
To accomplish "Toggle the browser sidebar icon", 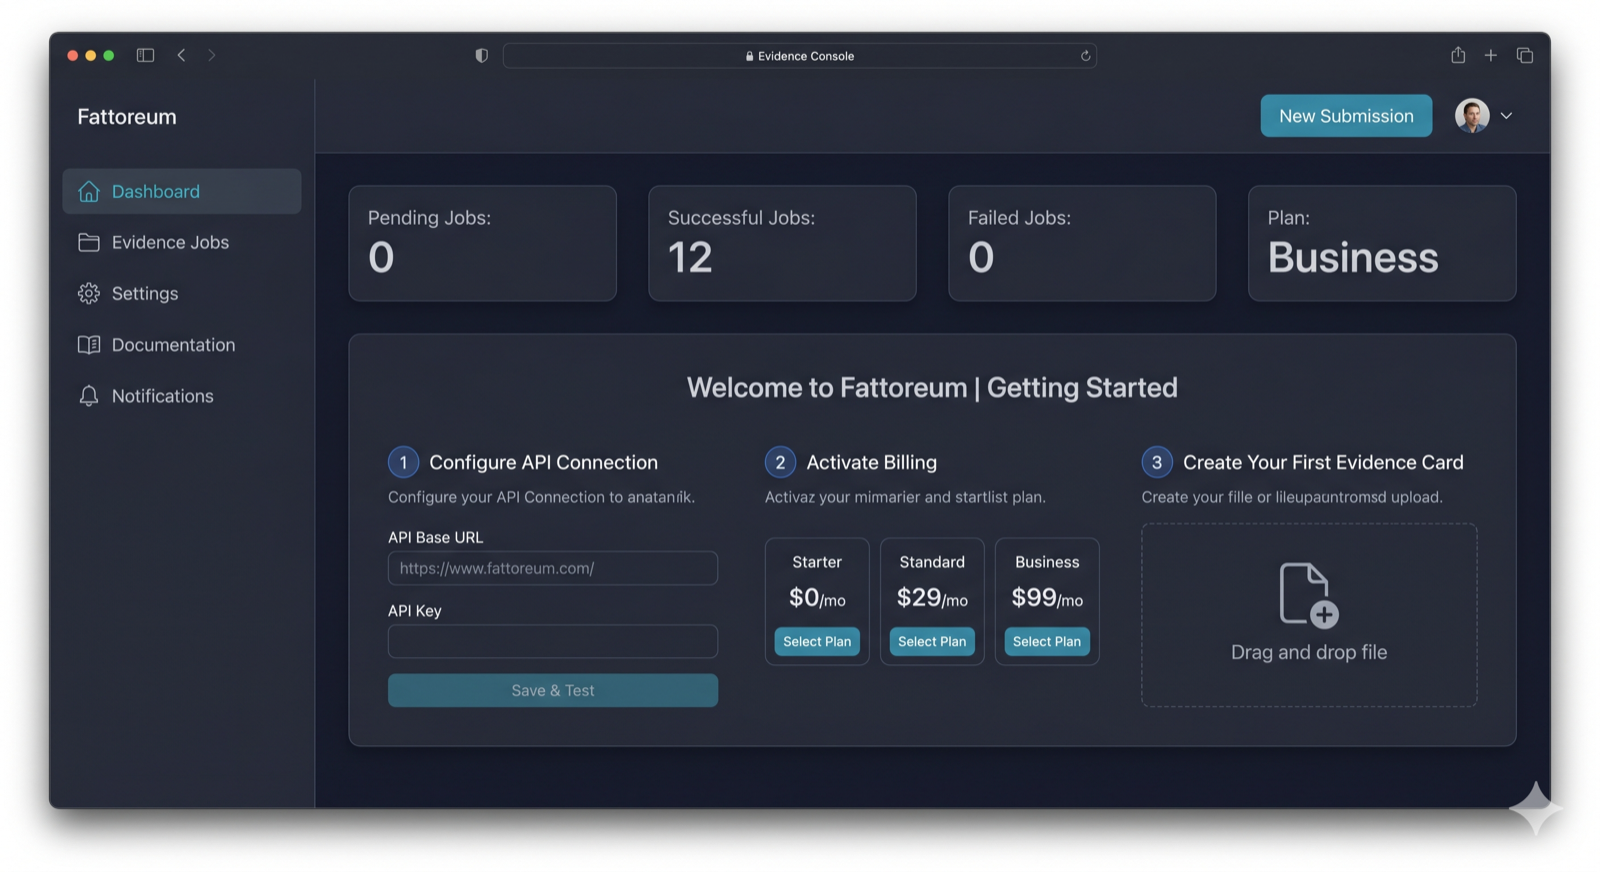I will (x=145, y=55).
